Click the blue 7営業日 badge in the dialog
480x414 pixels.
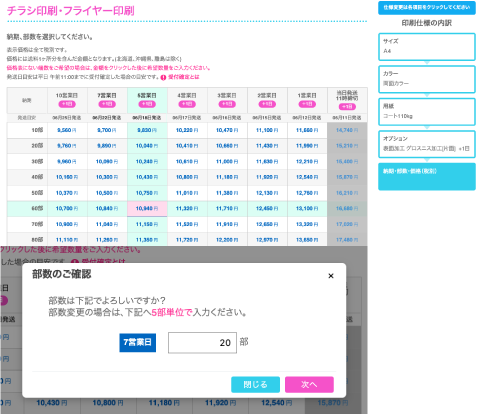(x=138, y=342)
